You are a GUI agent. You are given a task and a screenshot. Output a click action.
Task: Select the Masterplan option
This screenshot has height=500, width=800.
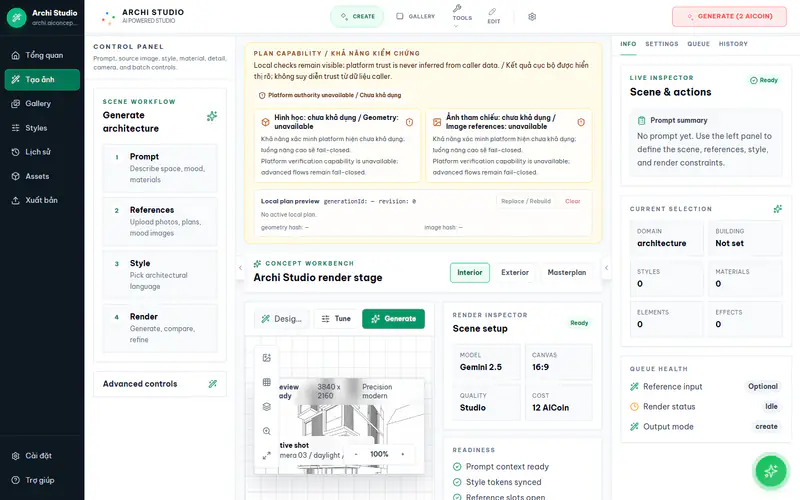567,272
